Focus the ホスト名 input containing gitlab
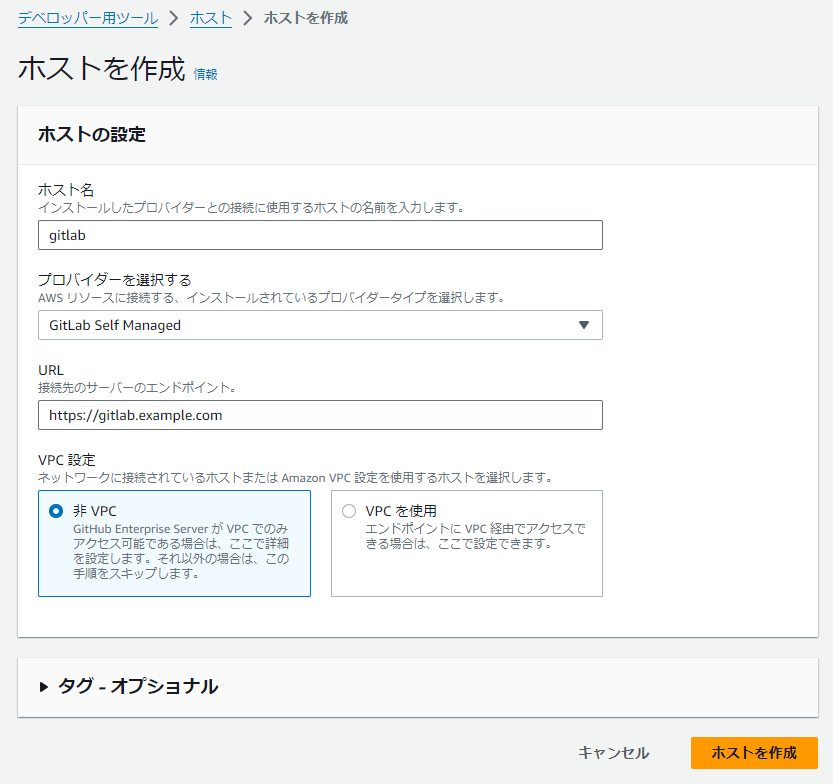The width and height of the screenshot is (833, 784). (320, 235)
